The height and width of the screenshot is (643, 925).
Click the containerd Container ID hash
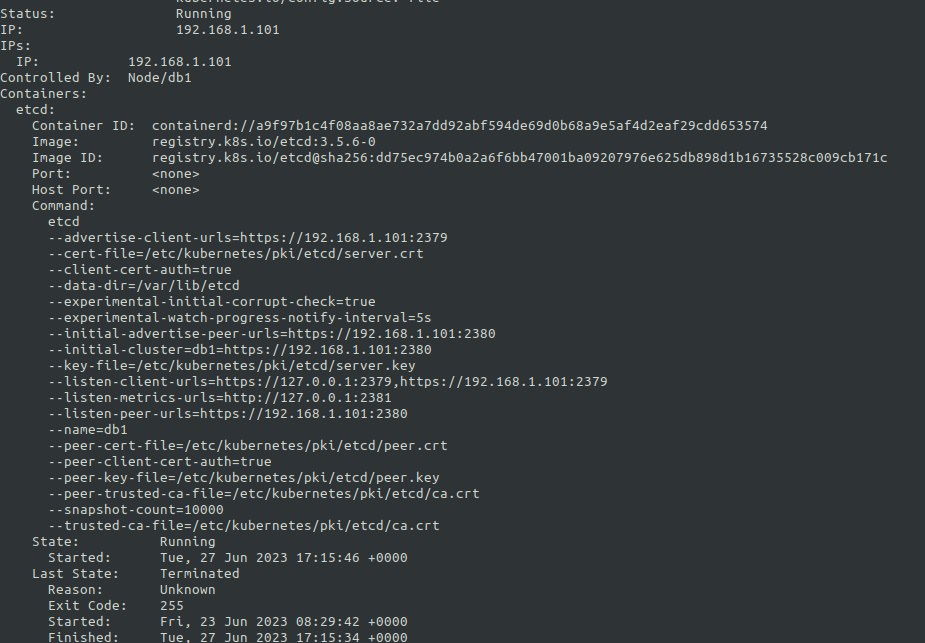tap(459, 126)
